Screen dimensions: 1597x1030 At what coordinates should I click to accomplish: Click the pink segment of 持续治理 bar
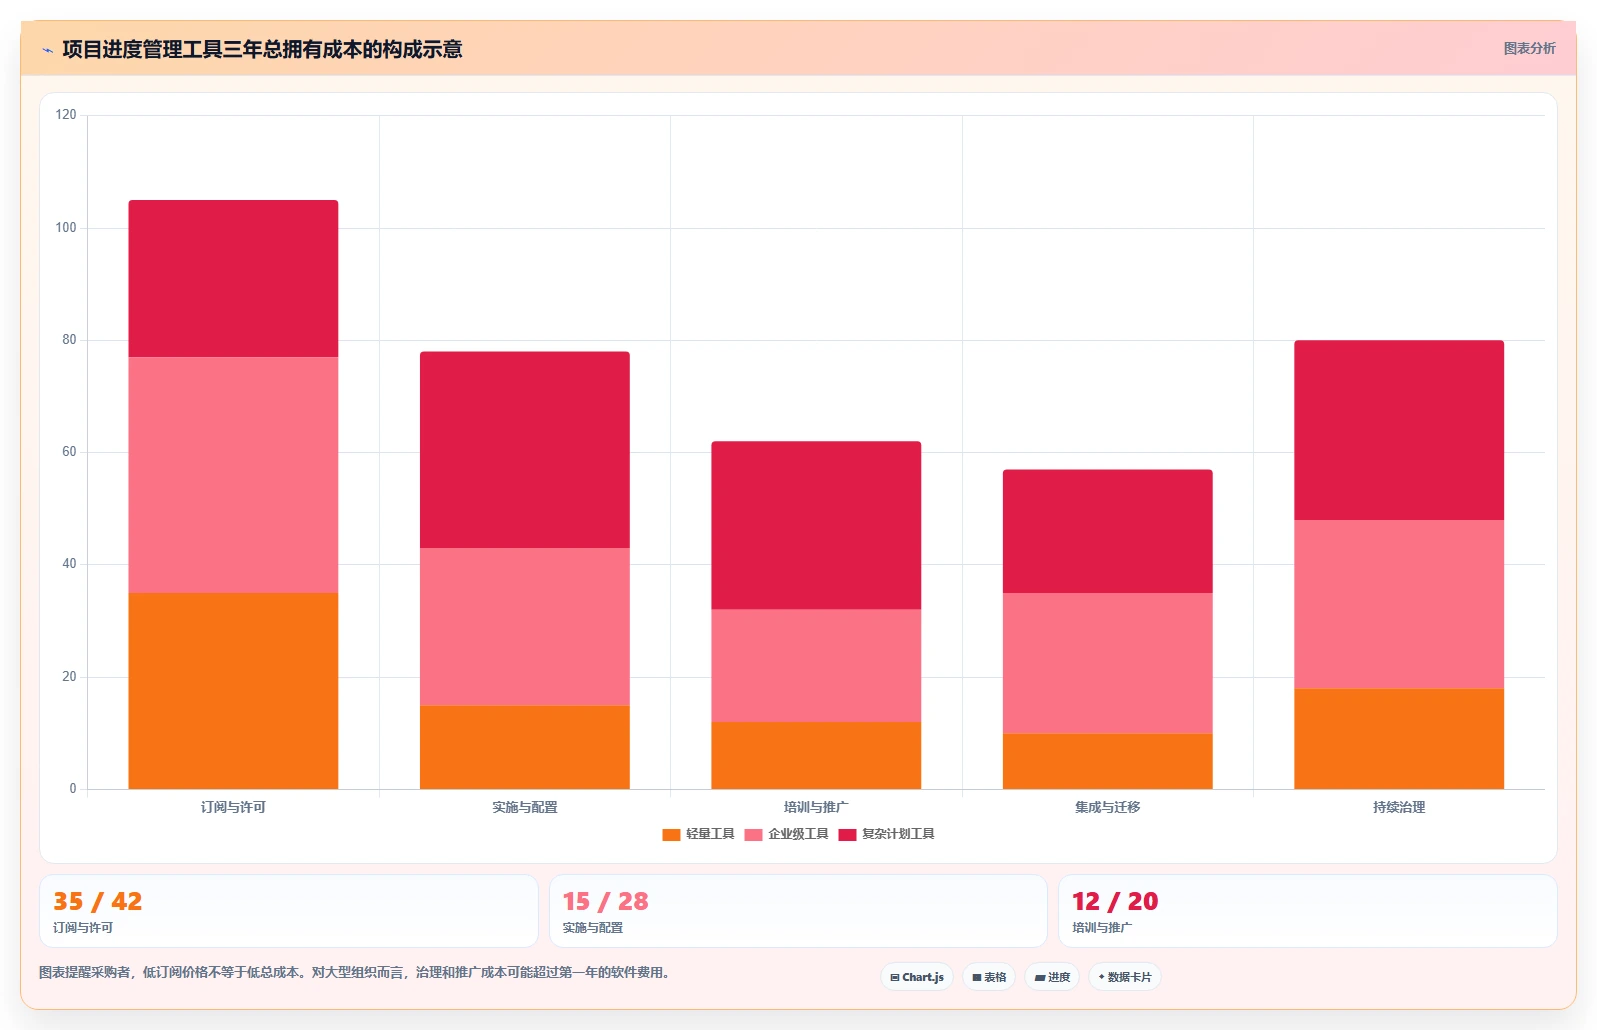click(1399, 604)
